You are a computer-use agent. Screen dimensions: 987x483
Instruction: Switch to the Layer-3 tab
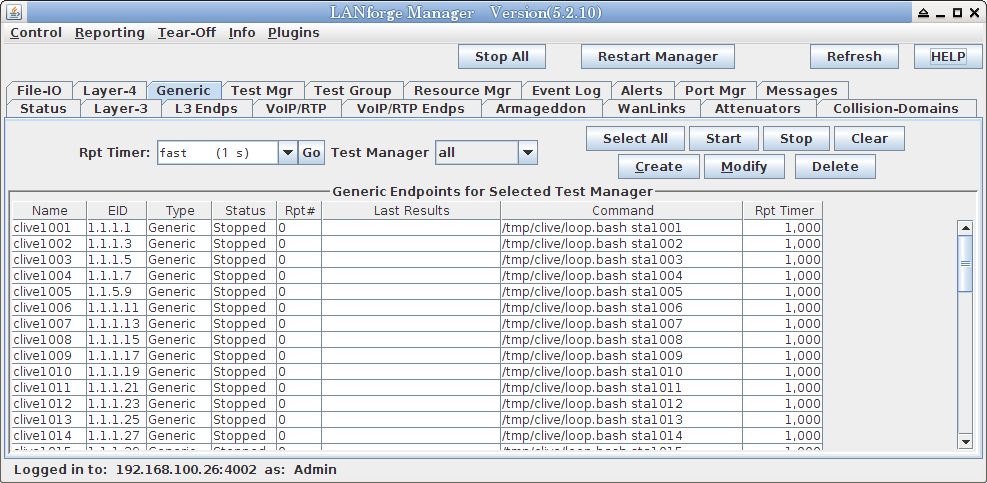pyautogui.click(x=121, y=108)
